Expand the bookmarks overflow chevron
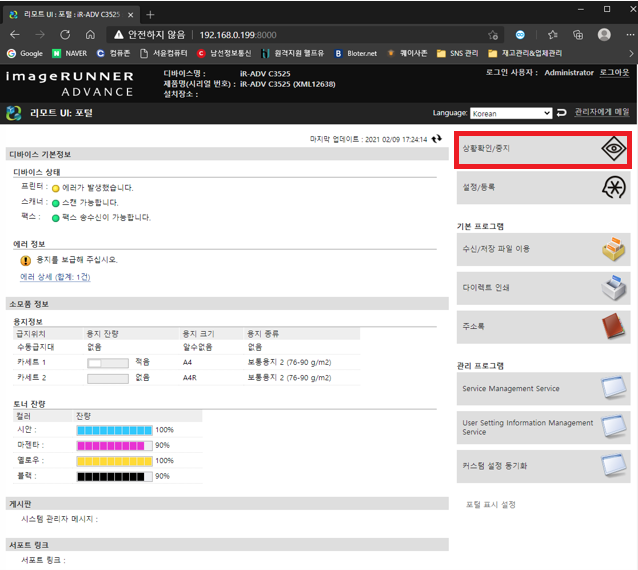 coord(631,53)
